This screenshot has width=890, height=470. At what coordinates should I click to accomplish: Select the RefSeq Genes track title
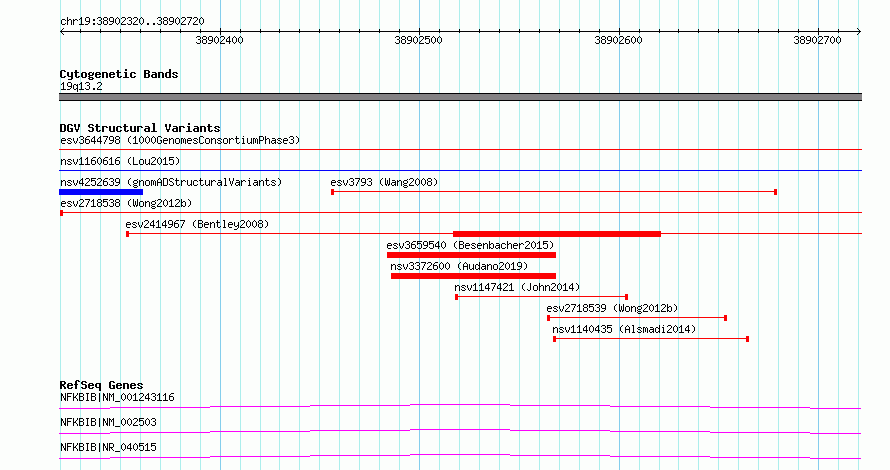click(x=101, y=385)
